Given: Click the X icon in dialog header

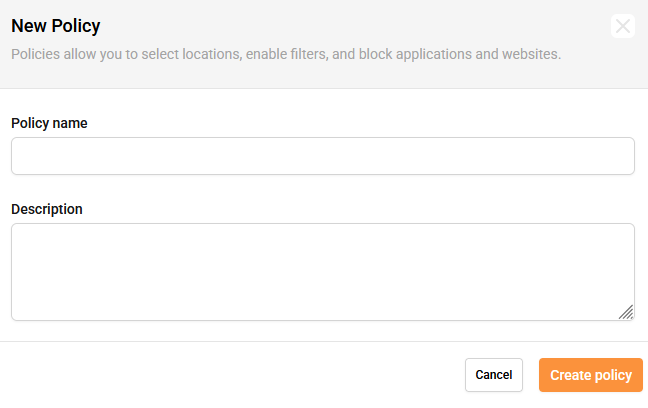Looking at the screenshot, I should click(x=623, y=26).
